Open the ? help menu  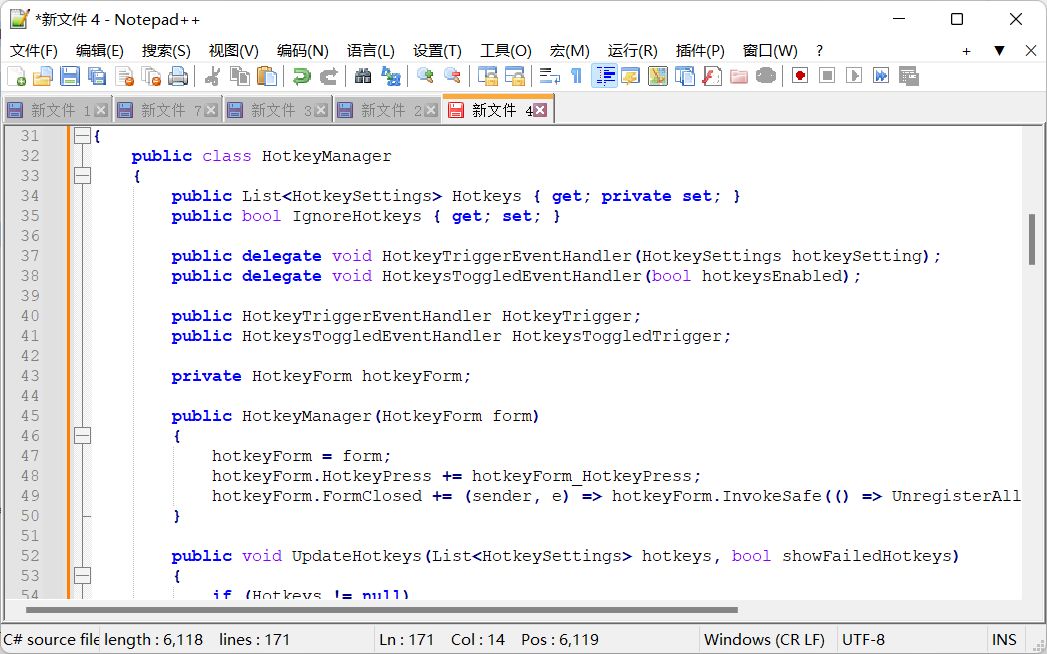[x=819, y=51]
